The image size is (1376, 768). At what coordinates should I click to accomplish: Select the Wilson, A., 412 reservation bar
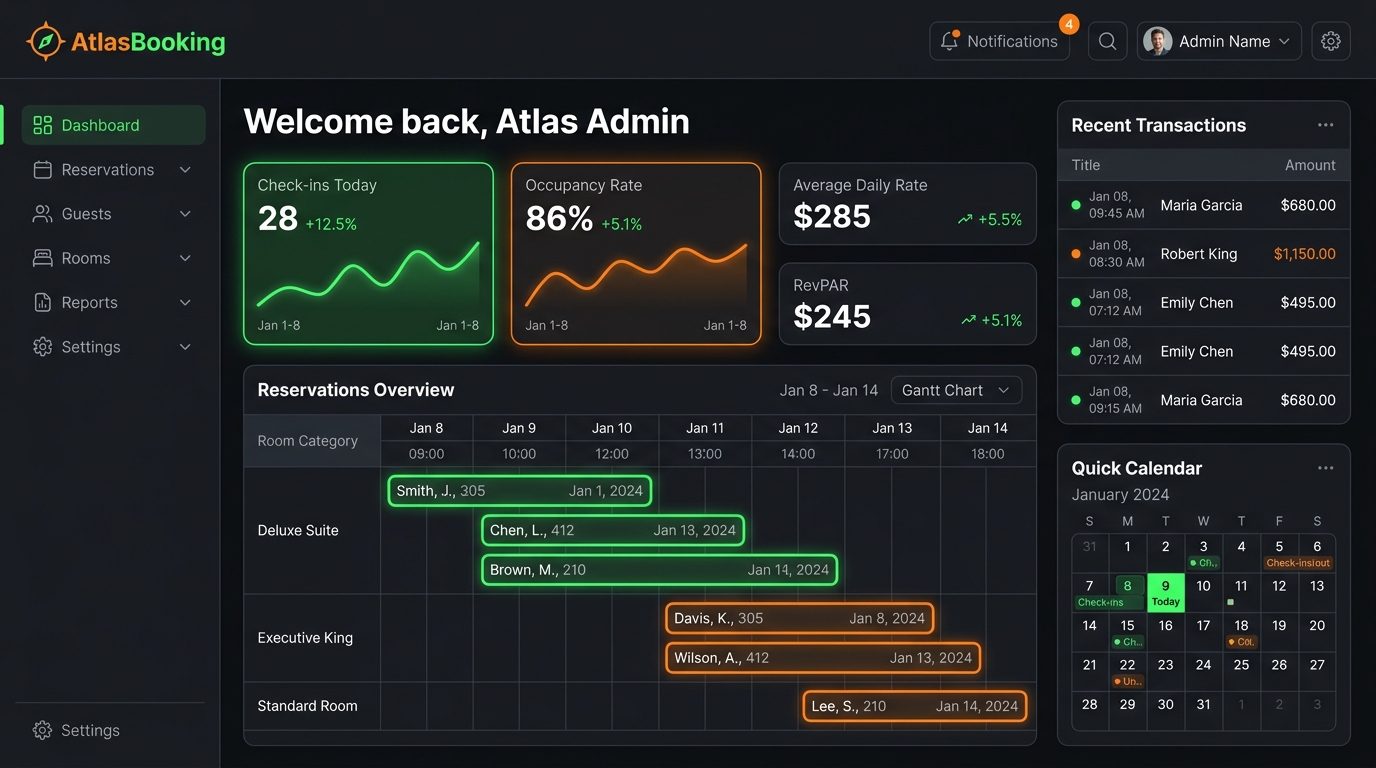(x=823, y=658)
